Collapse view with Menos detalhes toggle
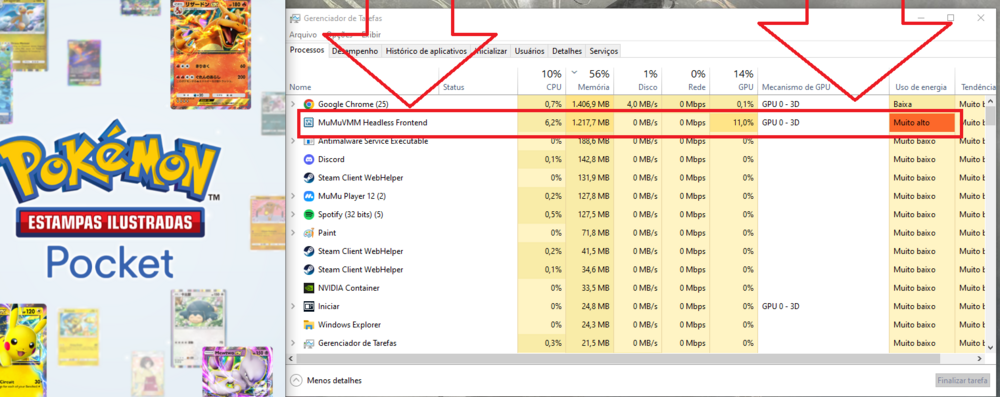The height and width of the screenshot is (397, 1000). [x=326, y=380]
